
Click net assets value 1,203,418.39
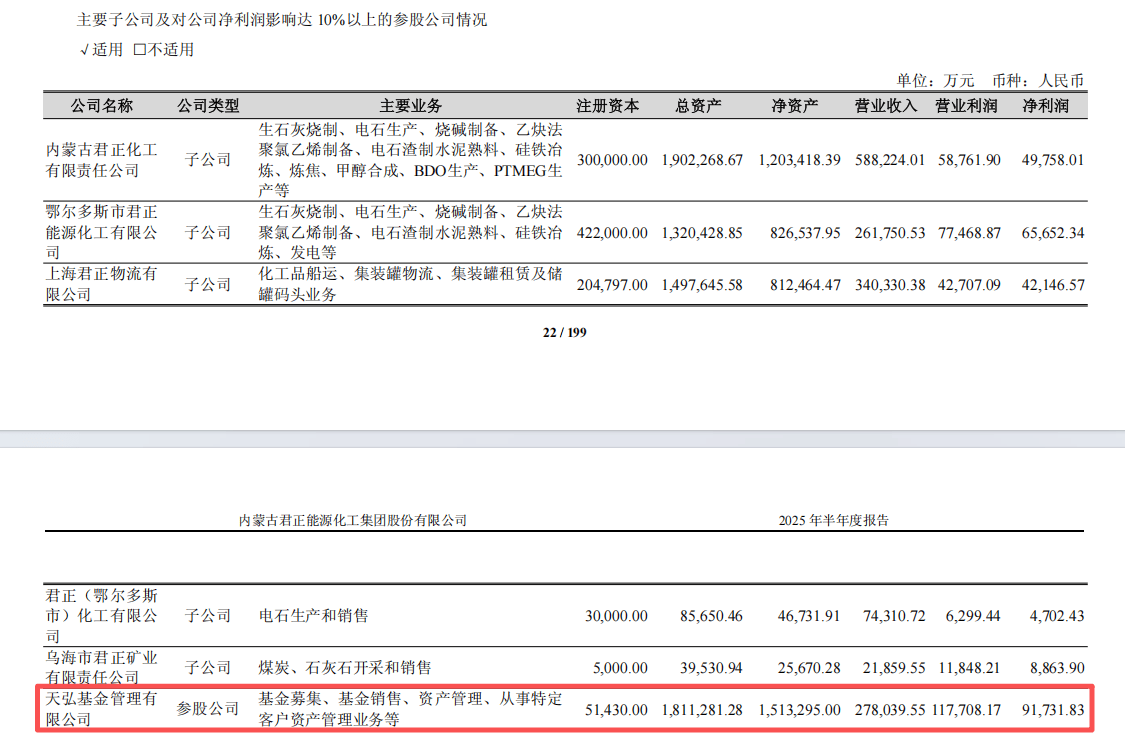799,160
